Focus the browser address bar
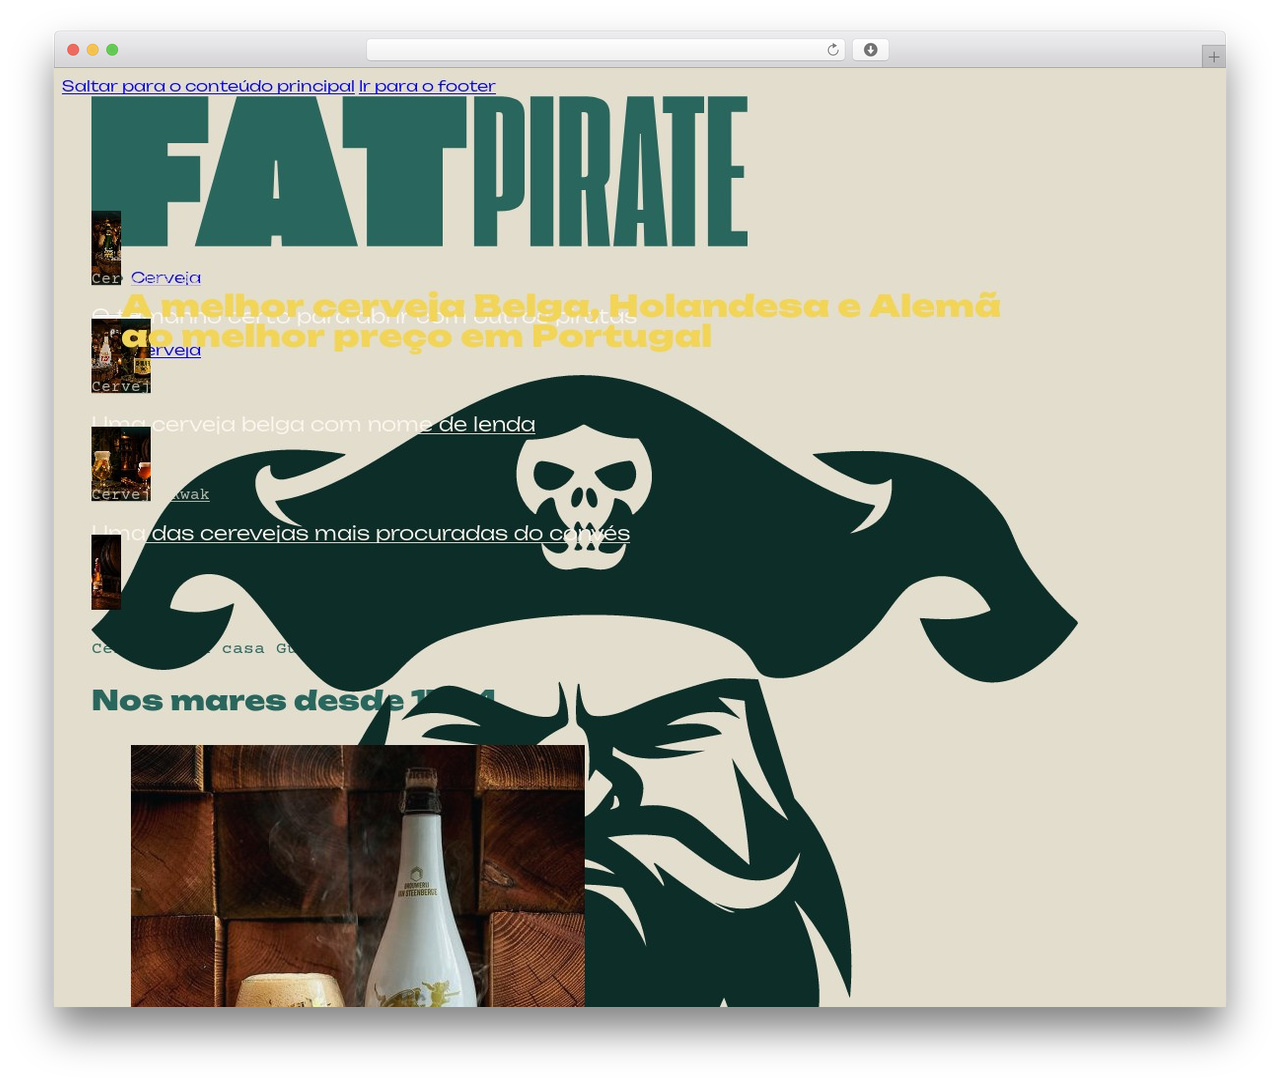The width and height of the screenshot is (1280, 1084). click(605, 50)
